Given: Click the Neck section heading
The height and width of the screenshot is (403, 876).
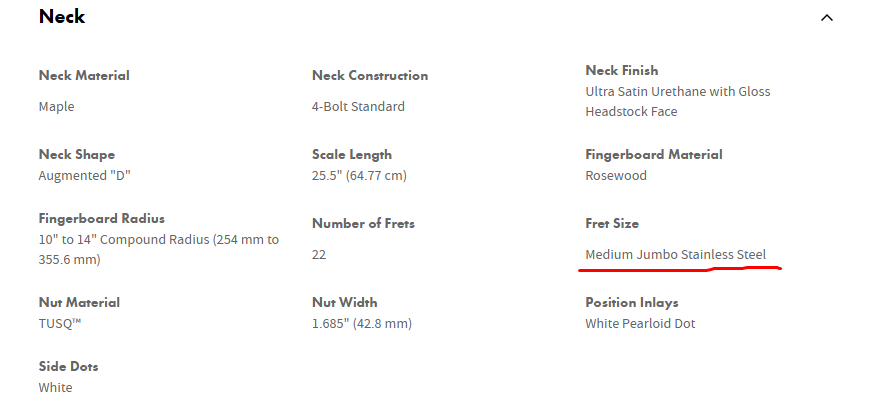Looking at the screenshot, I should tap(62, 17).
